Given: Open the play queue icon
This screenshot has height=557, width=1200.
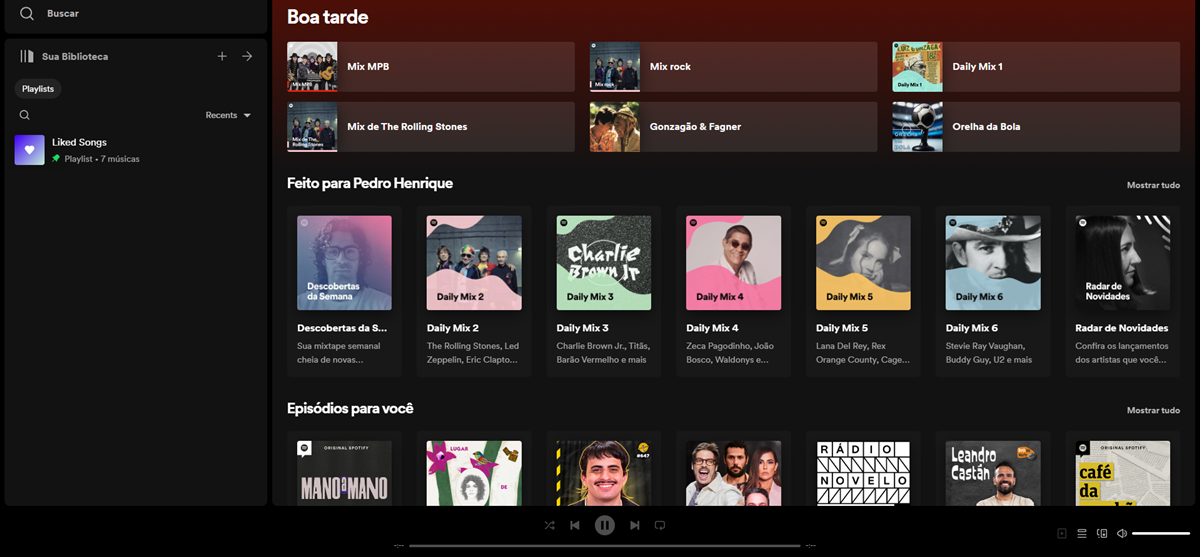Looking at the screenshot, I should (x=1082, y=534).
